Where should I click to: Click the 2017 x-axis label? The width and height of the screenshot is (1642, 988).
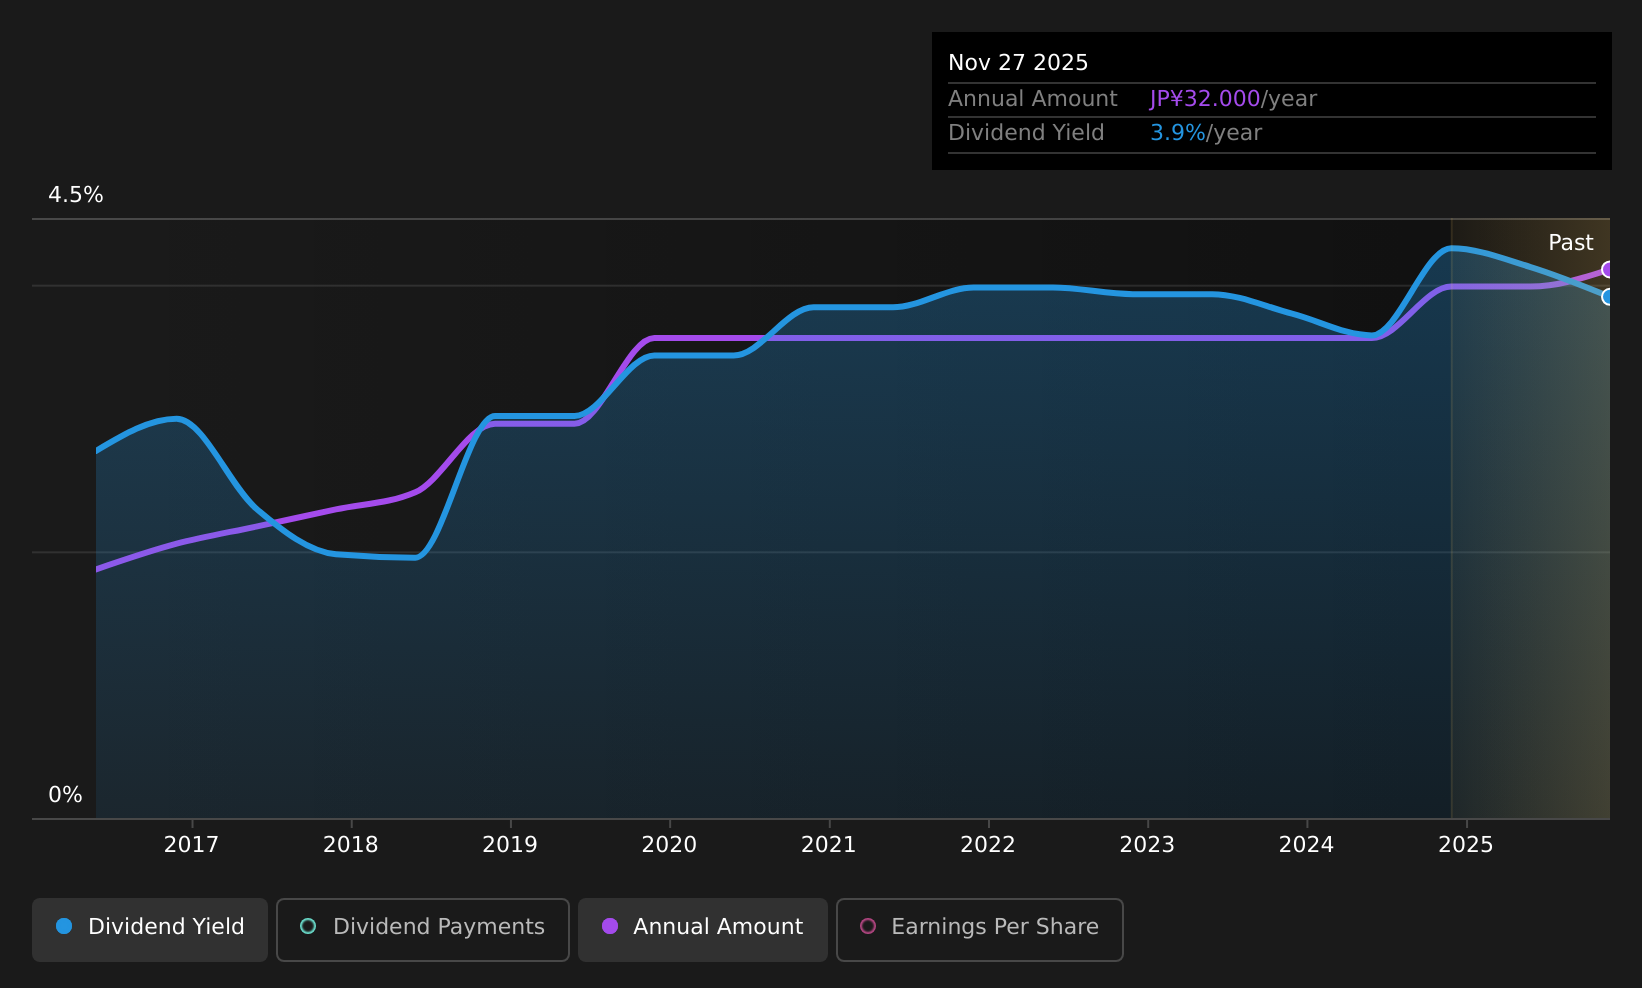(191, 845)
